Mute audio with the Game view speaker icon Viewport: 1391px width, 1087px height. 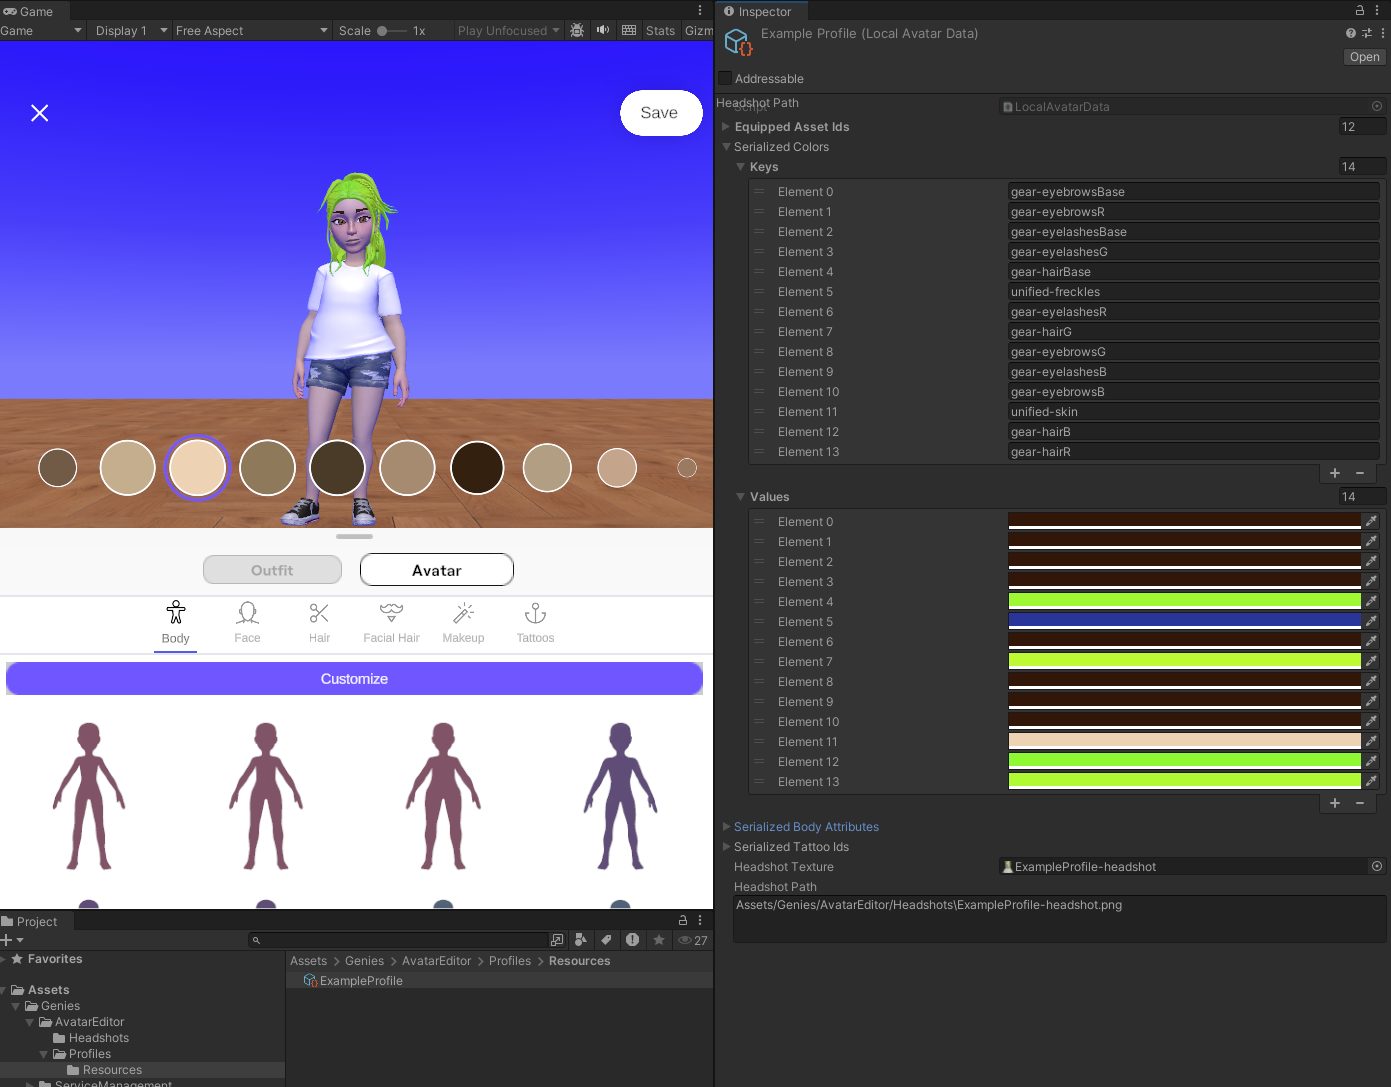[603, 30]
